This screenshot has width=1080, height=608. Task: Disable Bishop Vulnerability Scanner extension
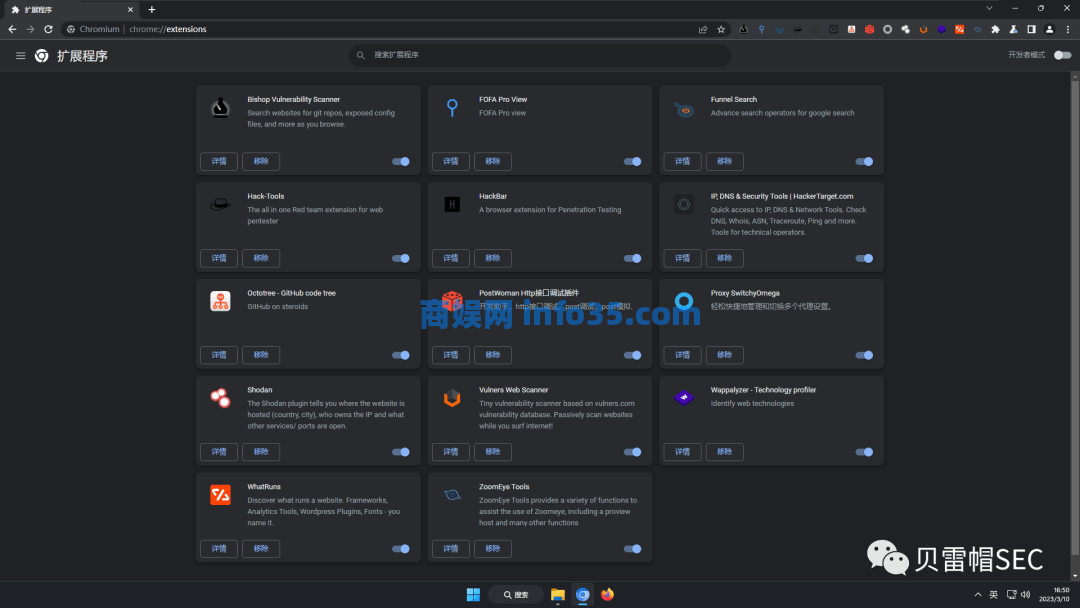401,162
